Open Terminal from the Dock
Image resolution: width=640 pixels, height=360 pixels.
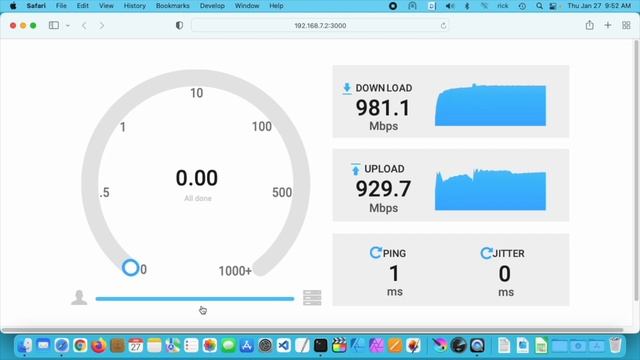320,345
